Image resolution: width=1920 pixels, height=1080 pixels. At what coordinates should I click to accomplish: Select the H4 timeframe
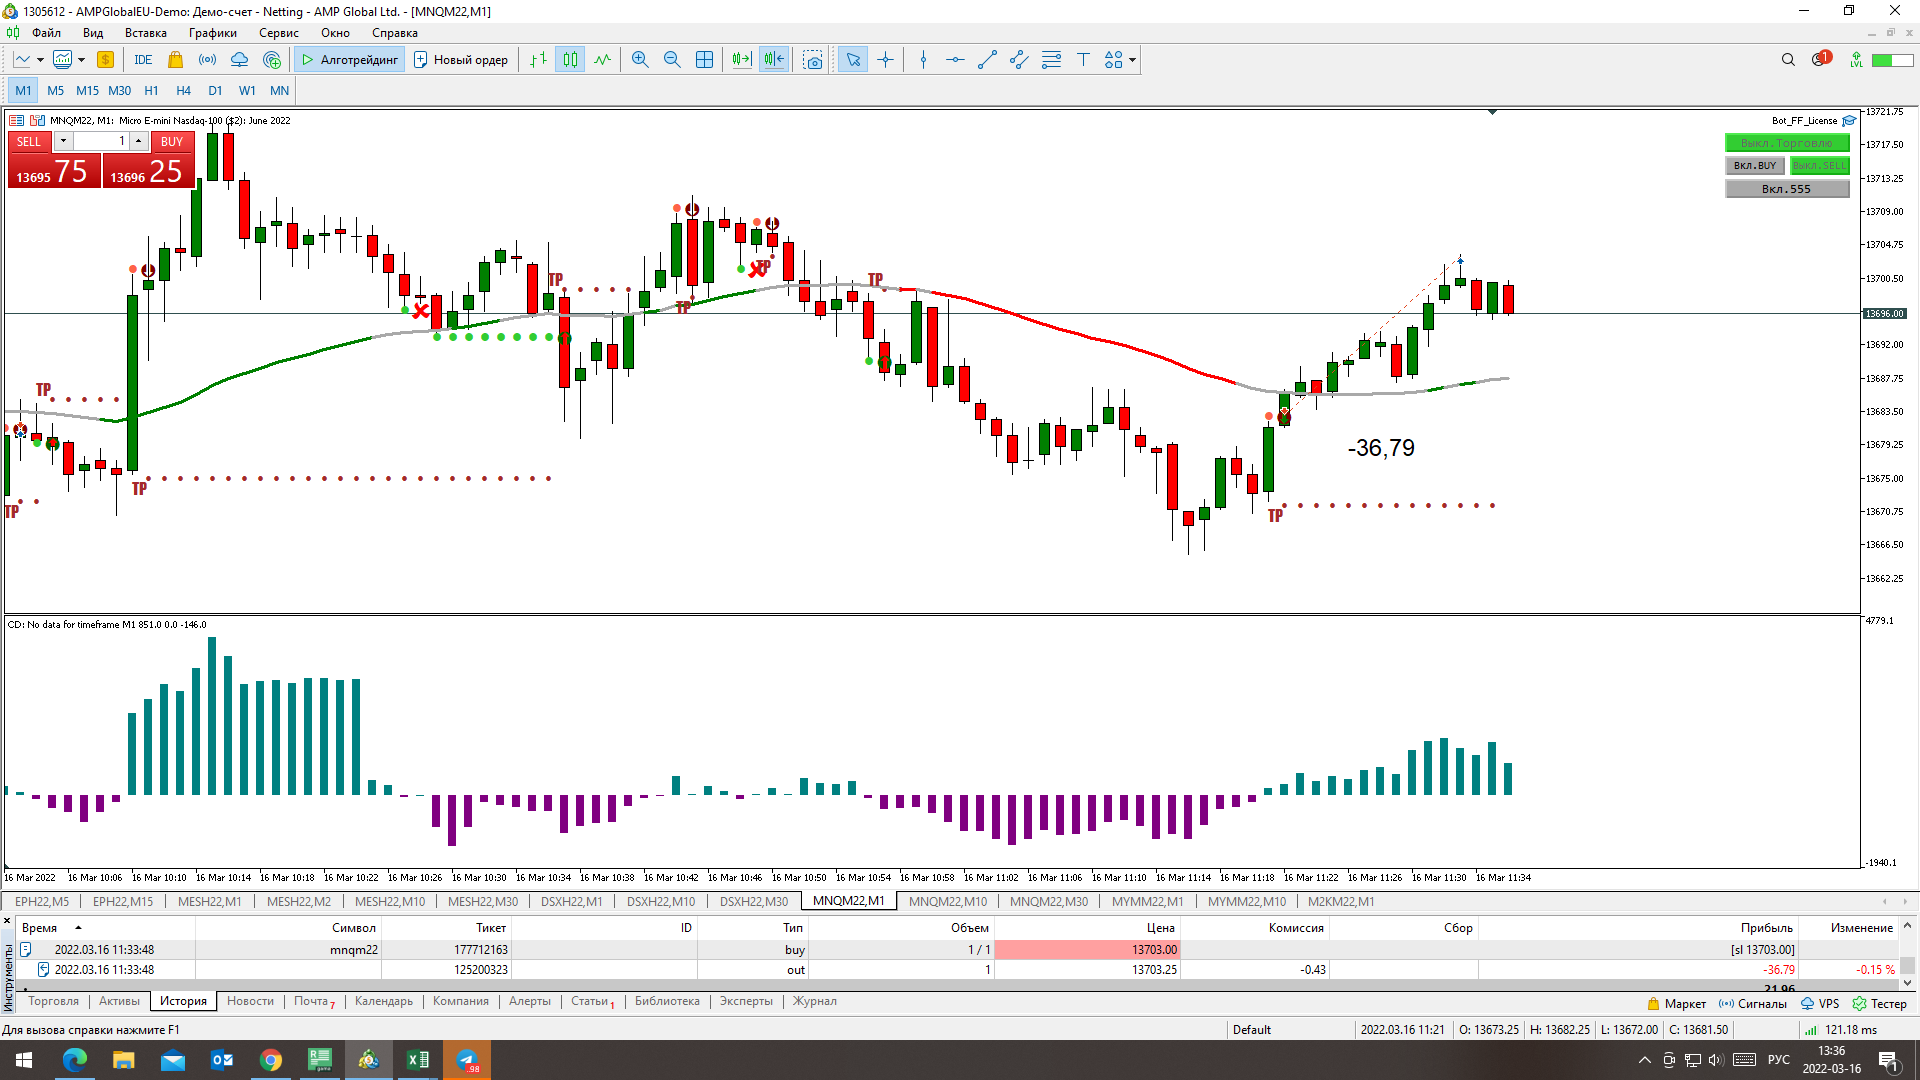tap(183, 90)
